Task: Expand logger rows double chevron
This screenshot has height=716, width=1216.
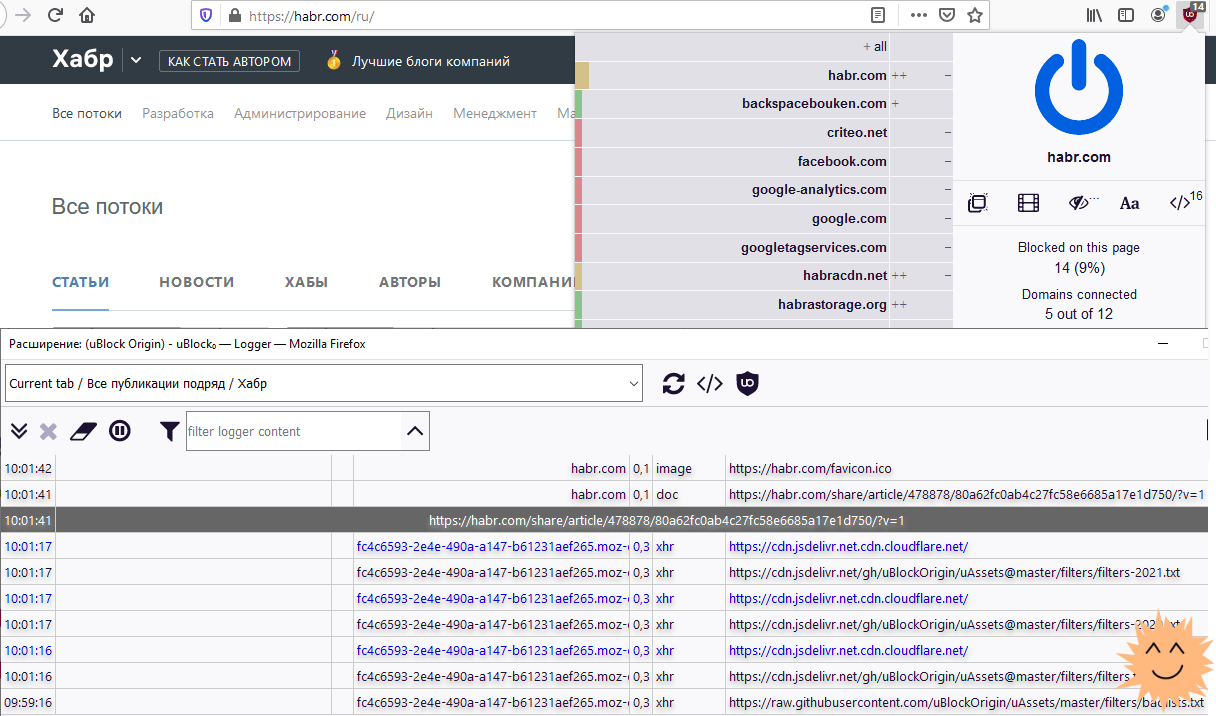Action: pyautogui.click(x=19, y=431)
